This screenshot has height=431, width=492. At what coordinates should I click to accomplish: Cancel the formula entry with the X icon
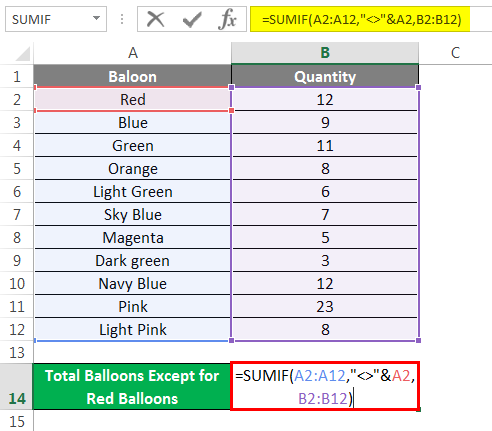click(x=156, y=19)
